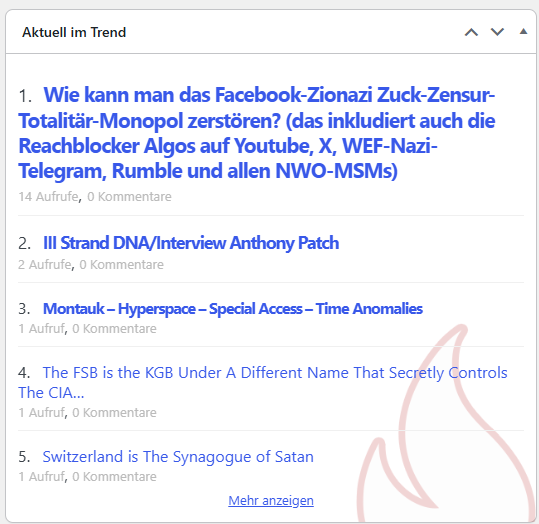This screenshot has height=524, width=539.
Task: Click the 2 Aufrufe view count
Action: pyautogui.click(x=45, y=265)
